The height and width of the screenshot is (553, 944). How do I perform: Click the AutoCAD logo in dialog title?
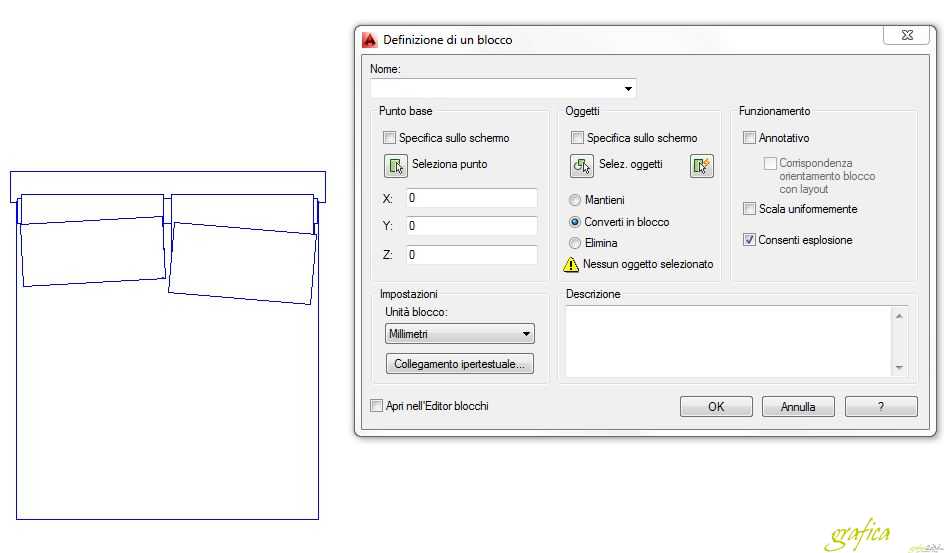369,40
